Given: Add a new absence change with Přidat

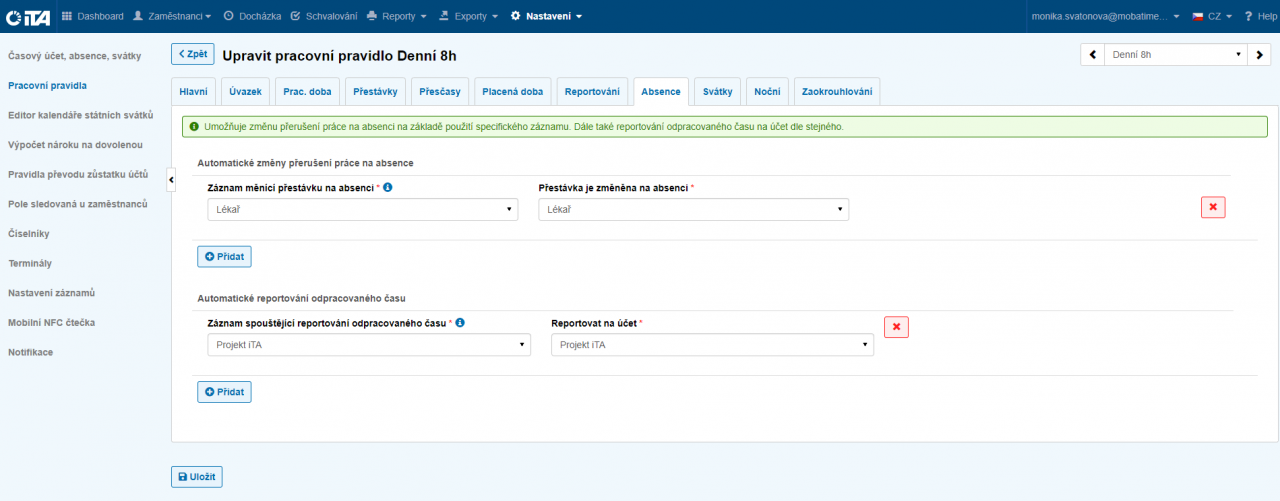Looking at the screenshot, I should [224, 256].
